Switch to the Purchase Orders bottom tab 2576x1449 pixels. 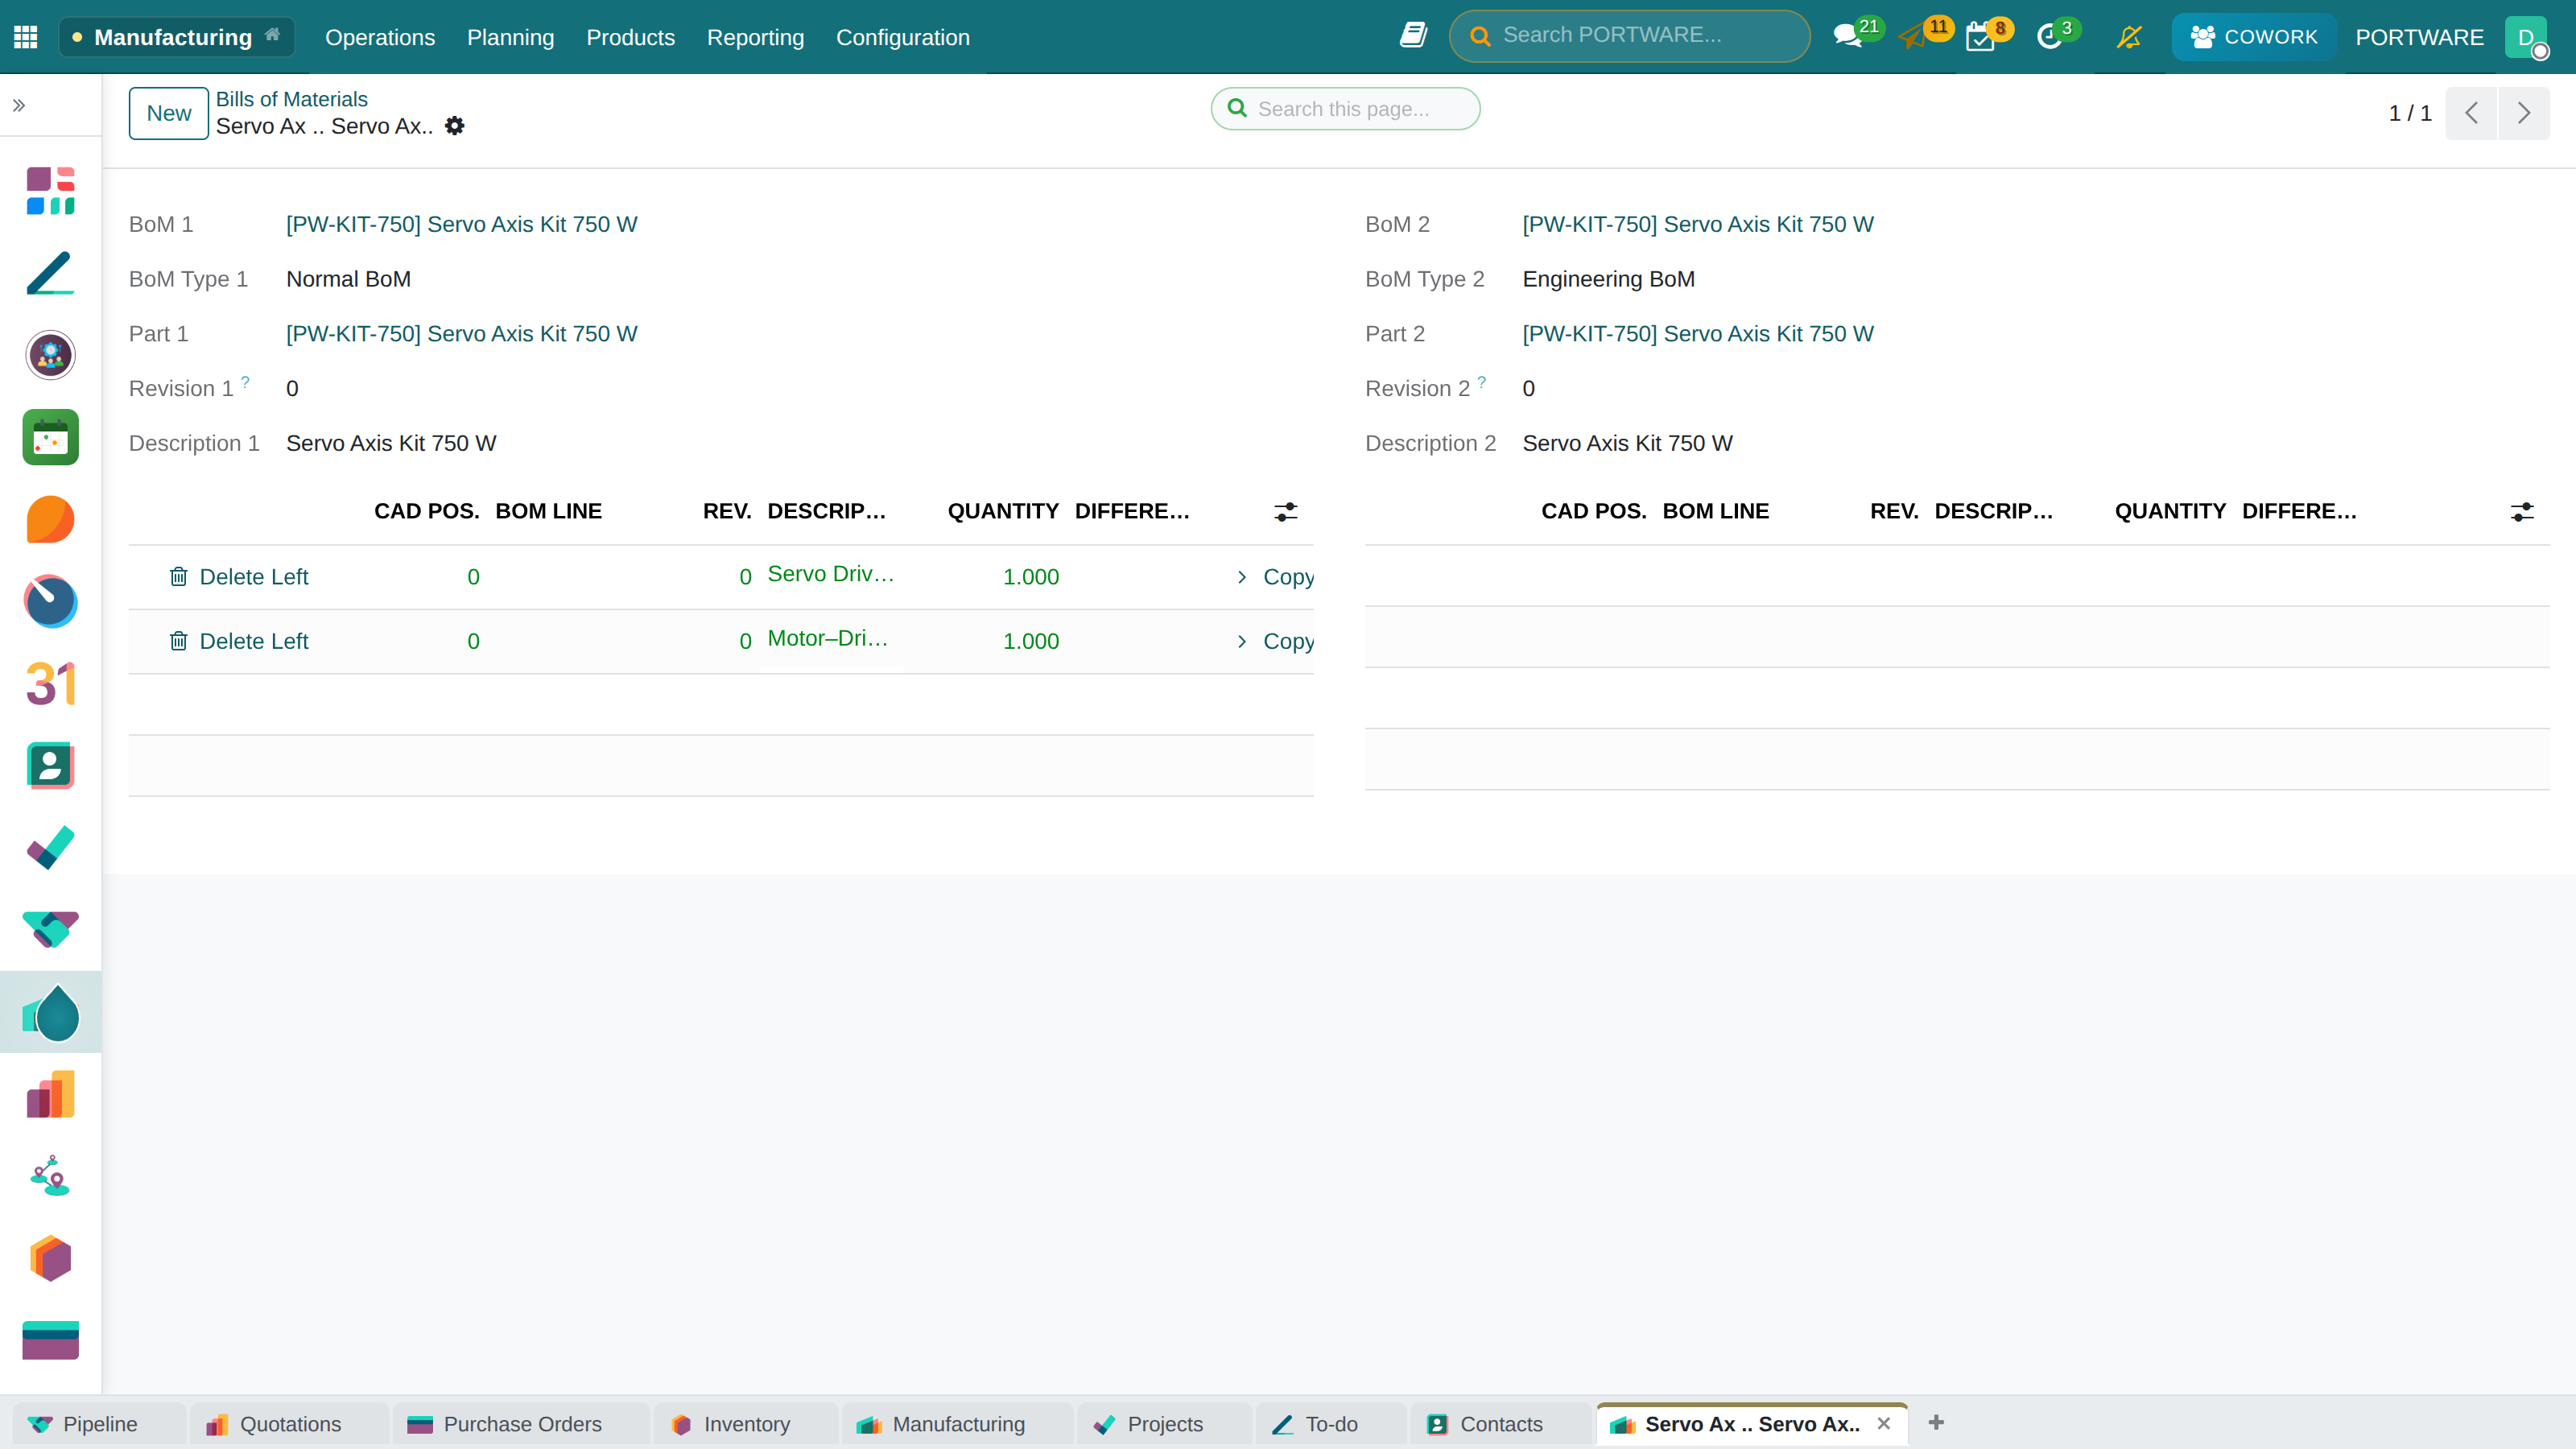(521, 1424)
